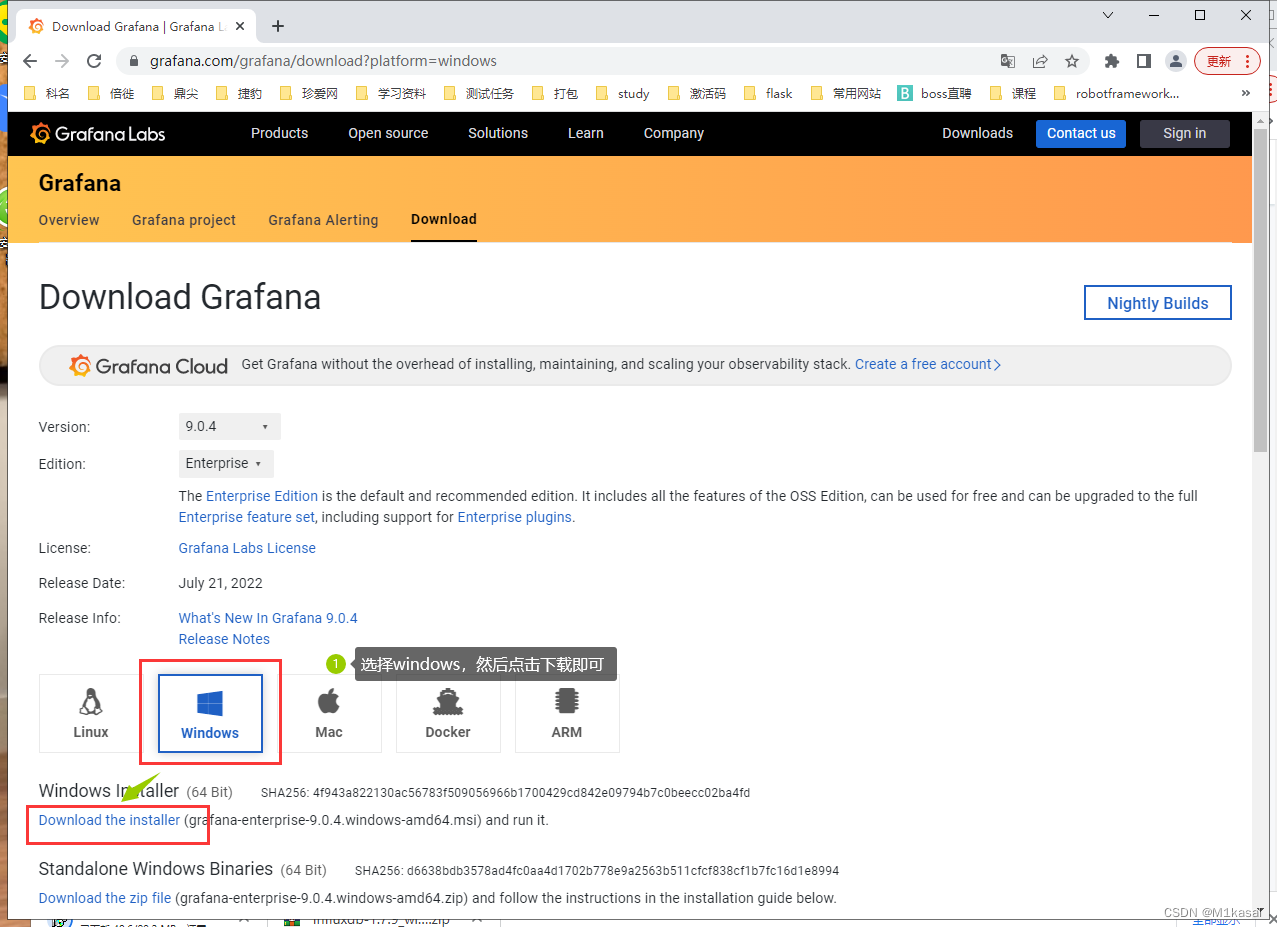Share this page via the share icon
The image size is (1277, 927).
1040,61
